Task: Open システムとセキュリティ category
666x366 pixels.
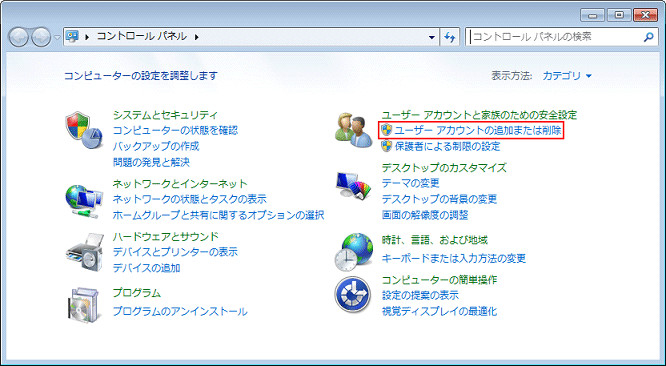Action: click(x=165, y=115)
